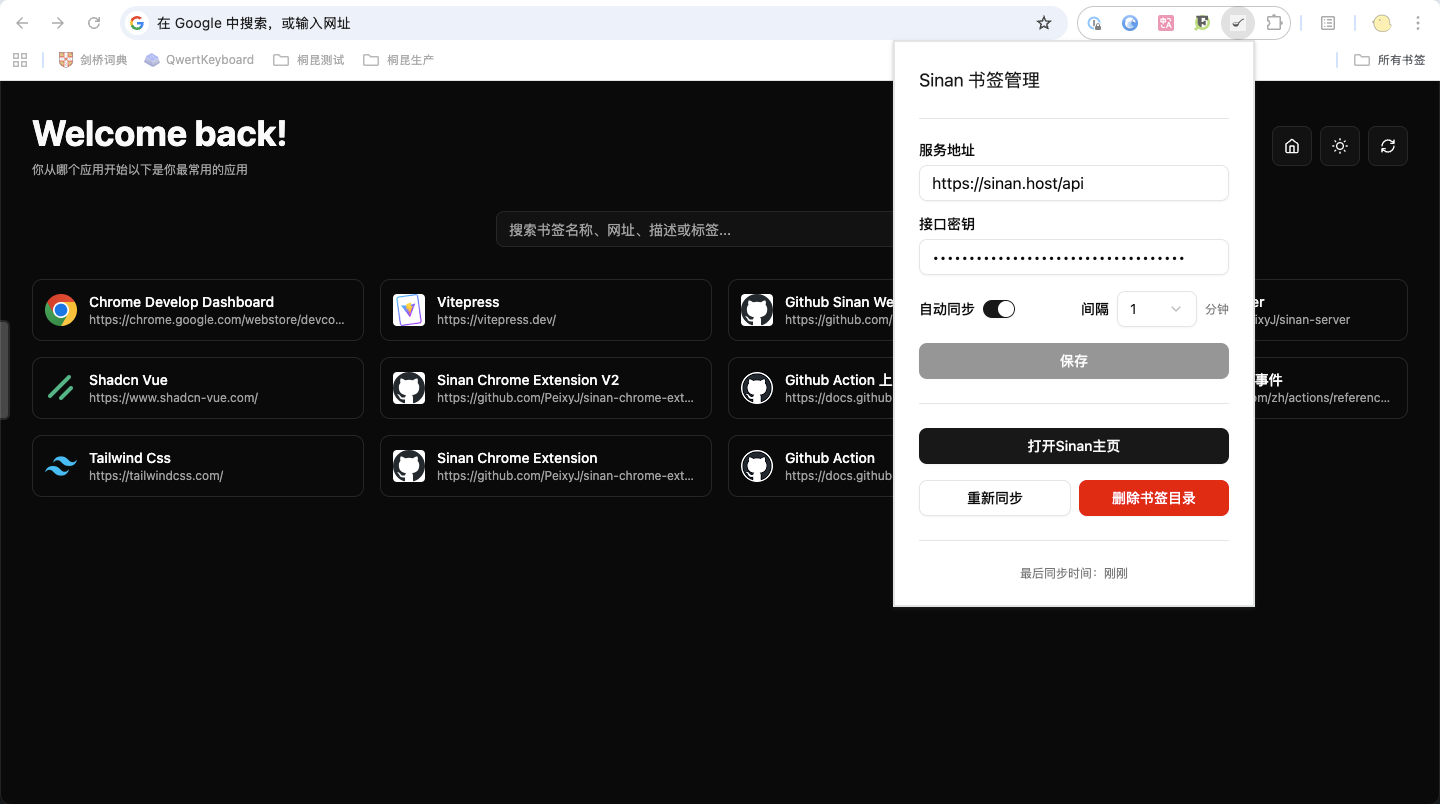Click the browser forward arrow

click(58, 23)
